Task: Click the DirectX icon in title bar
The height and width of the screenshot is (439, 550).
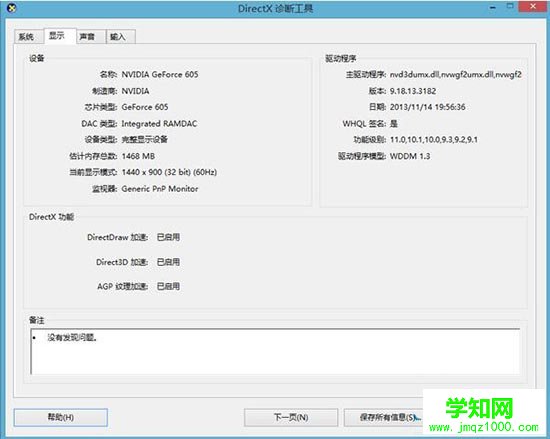Action: tap(12, 8)
